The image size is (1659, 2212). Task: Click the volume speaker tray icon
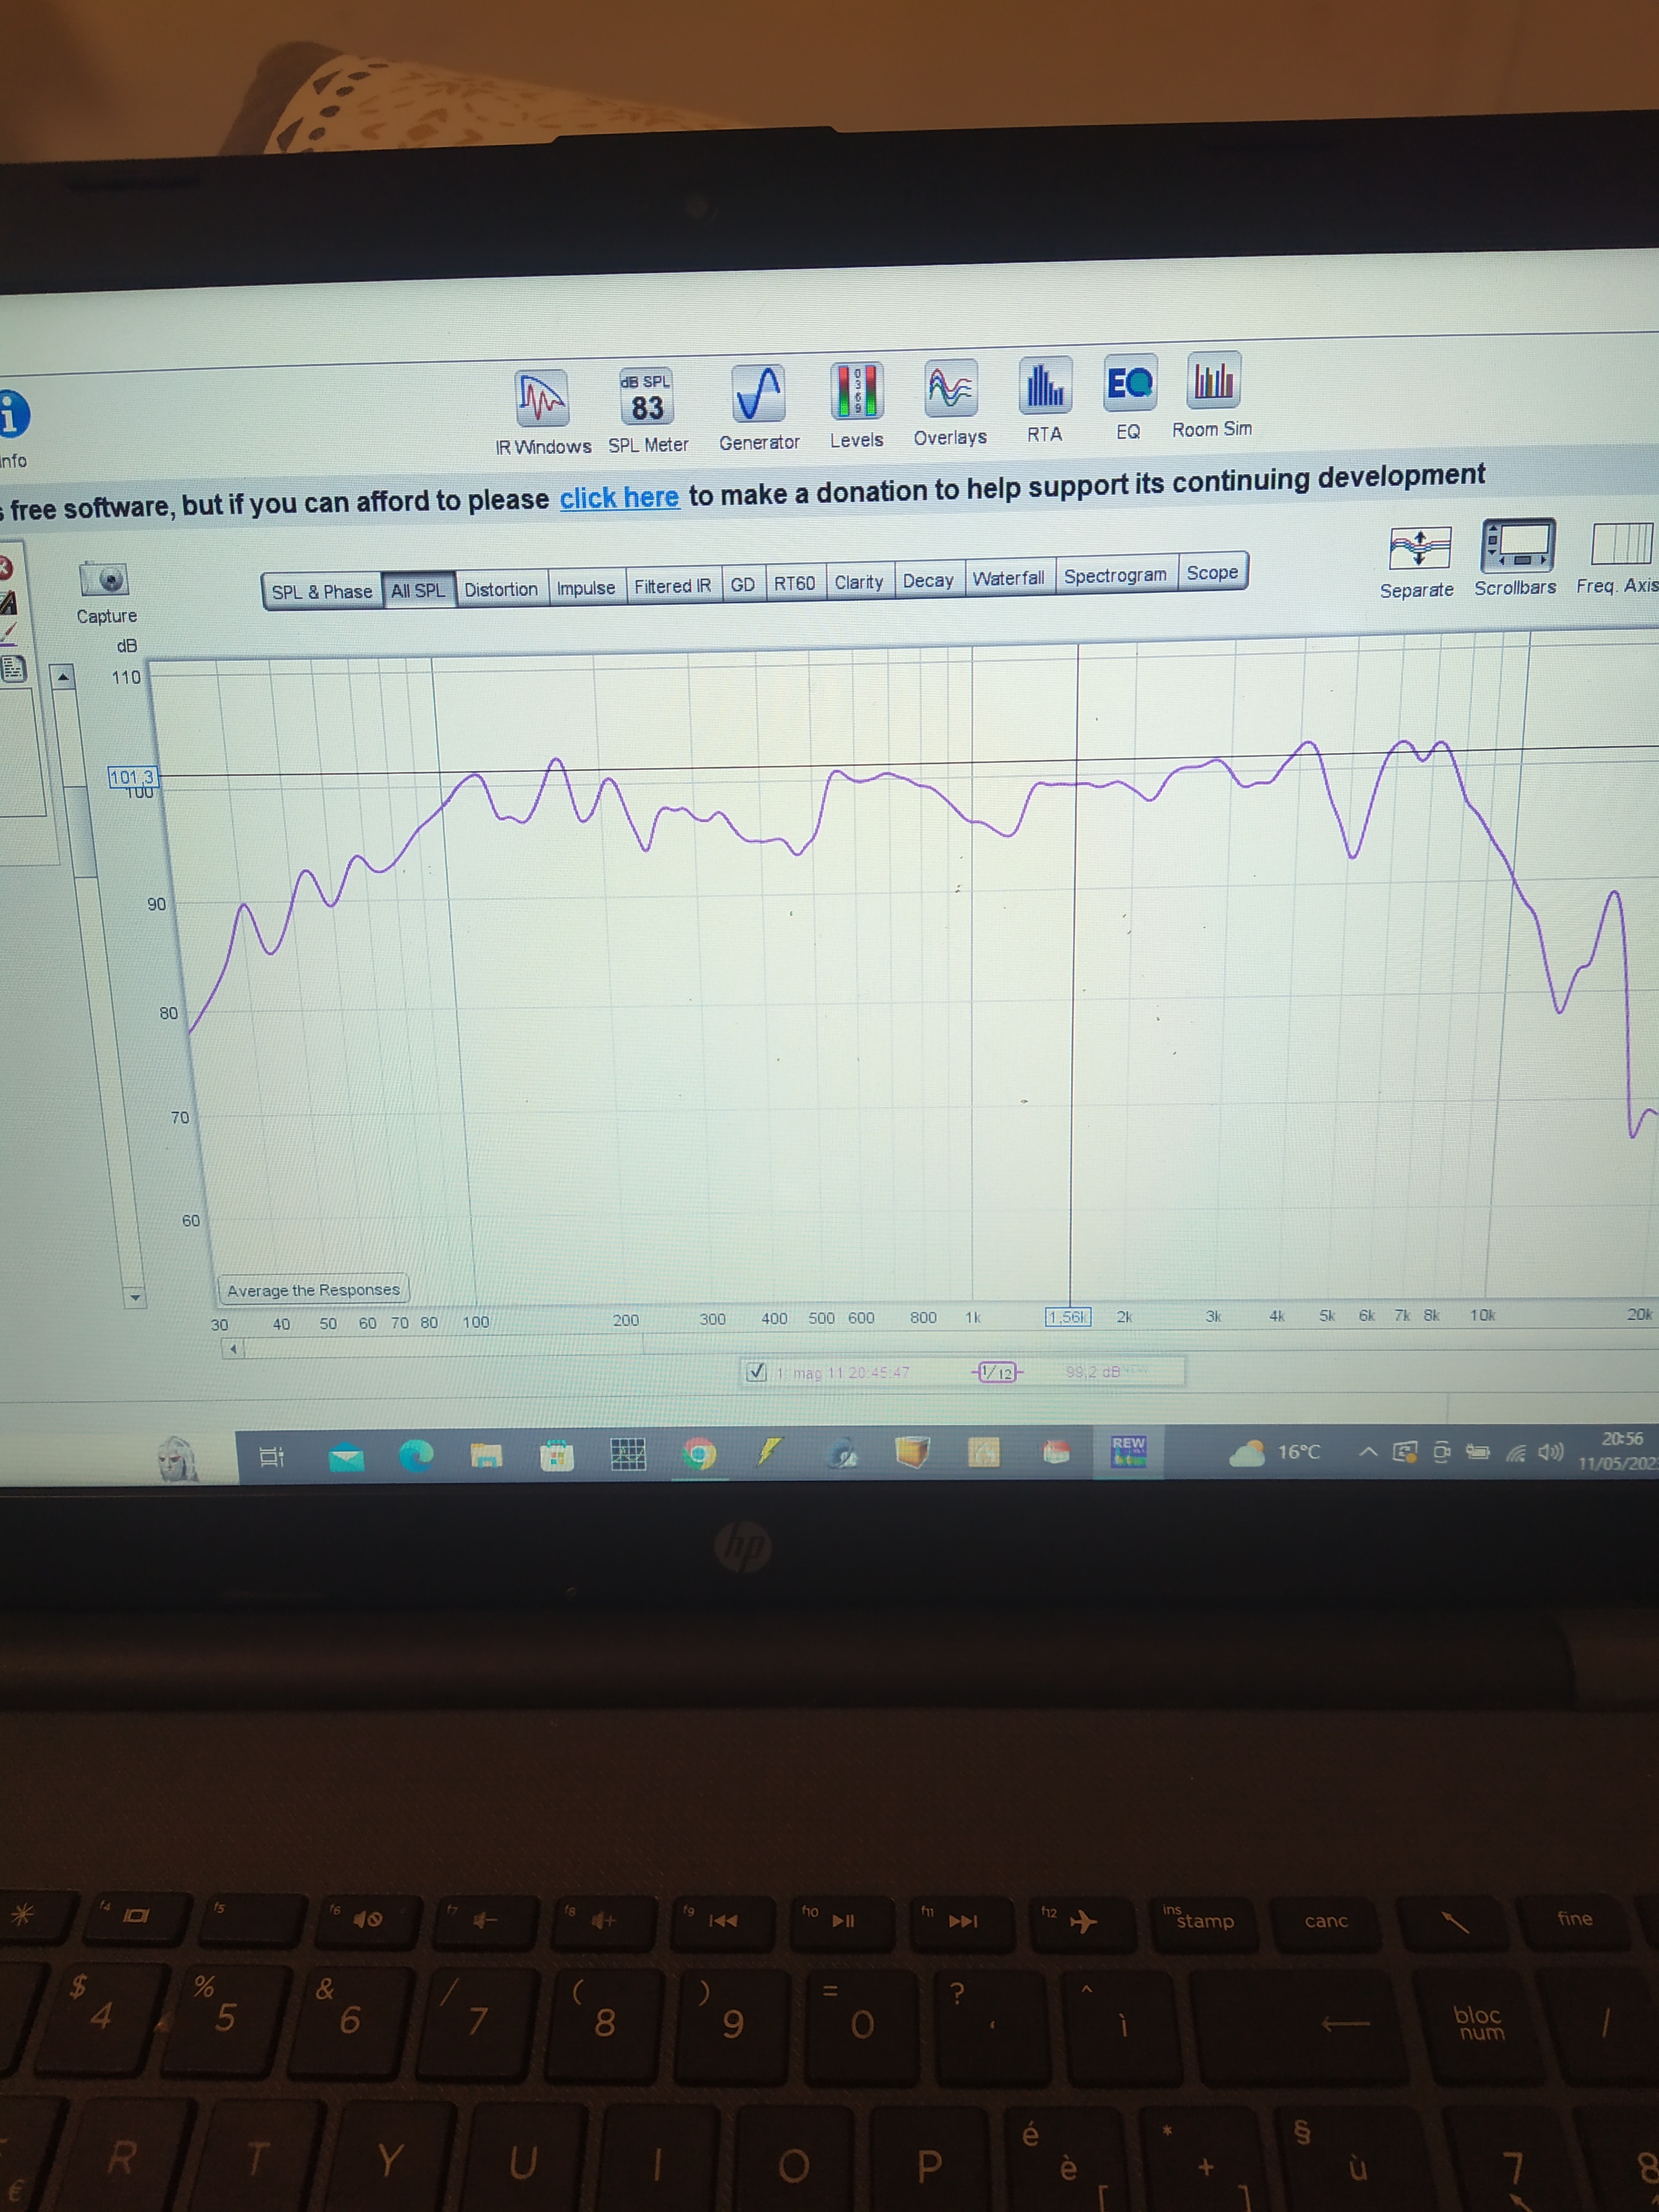pos(1551,1451)
